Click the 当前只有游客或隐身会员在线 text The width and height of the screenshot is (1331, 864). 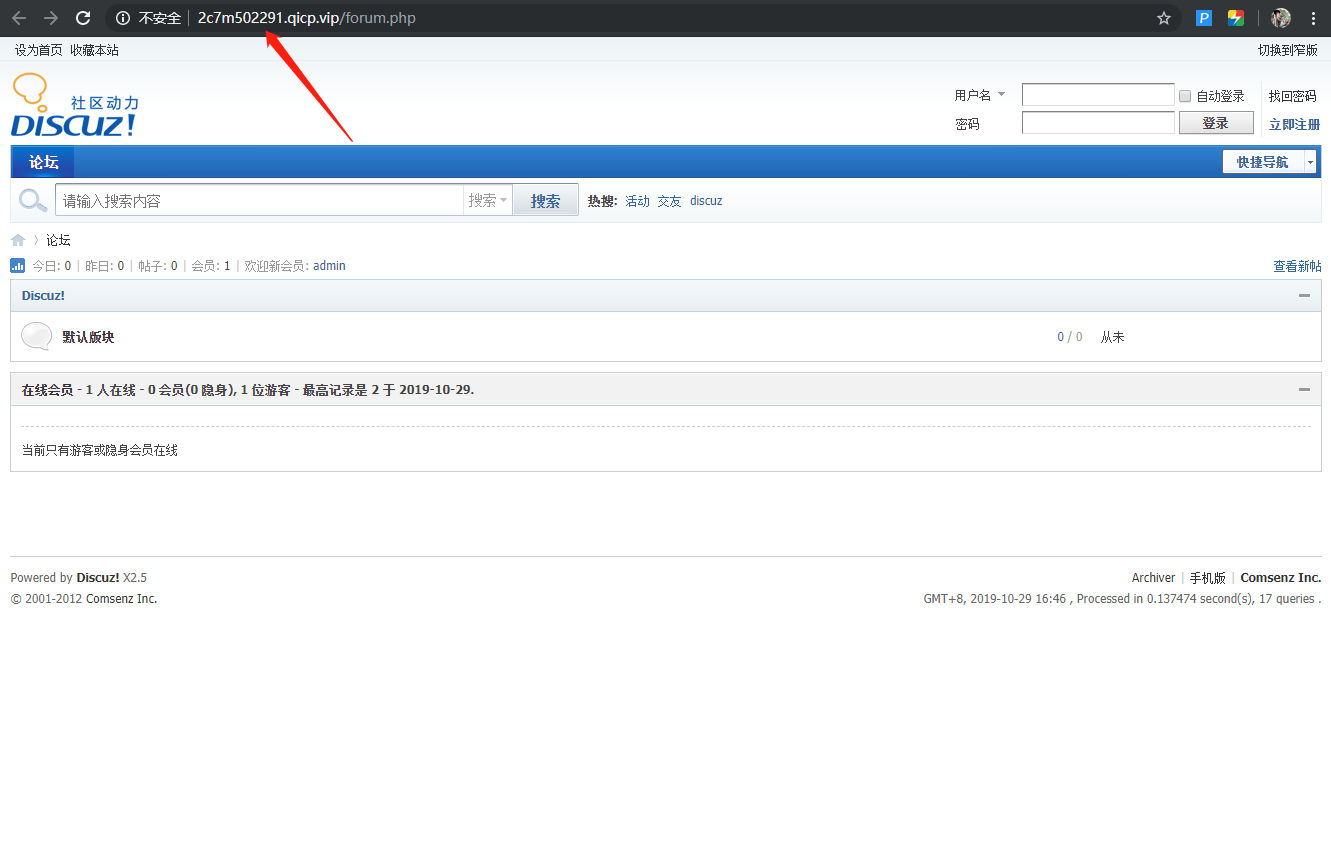tap(100, 451)
